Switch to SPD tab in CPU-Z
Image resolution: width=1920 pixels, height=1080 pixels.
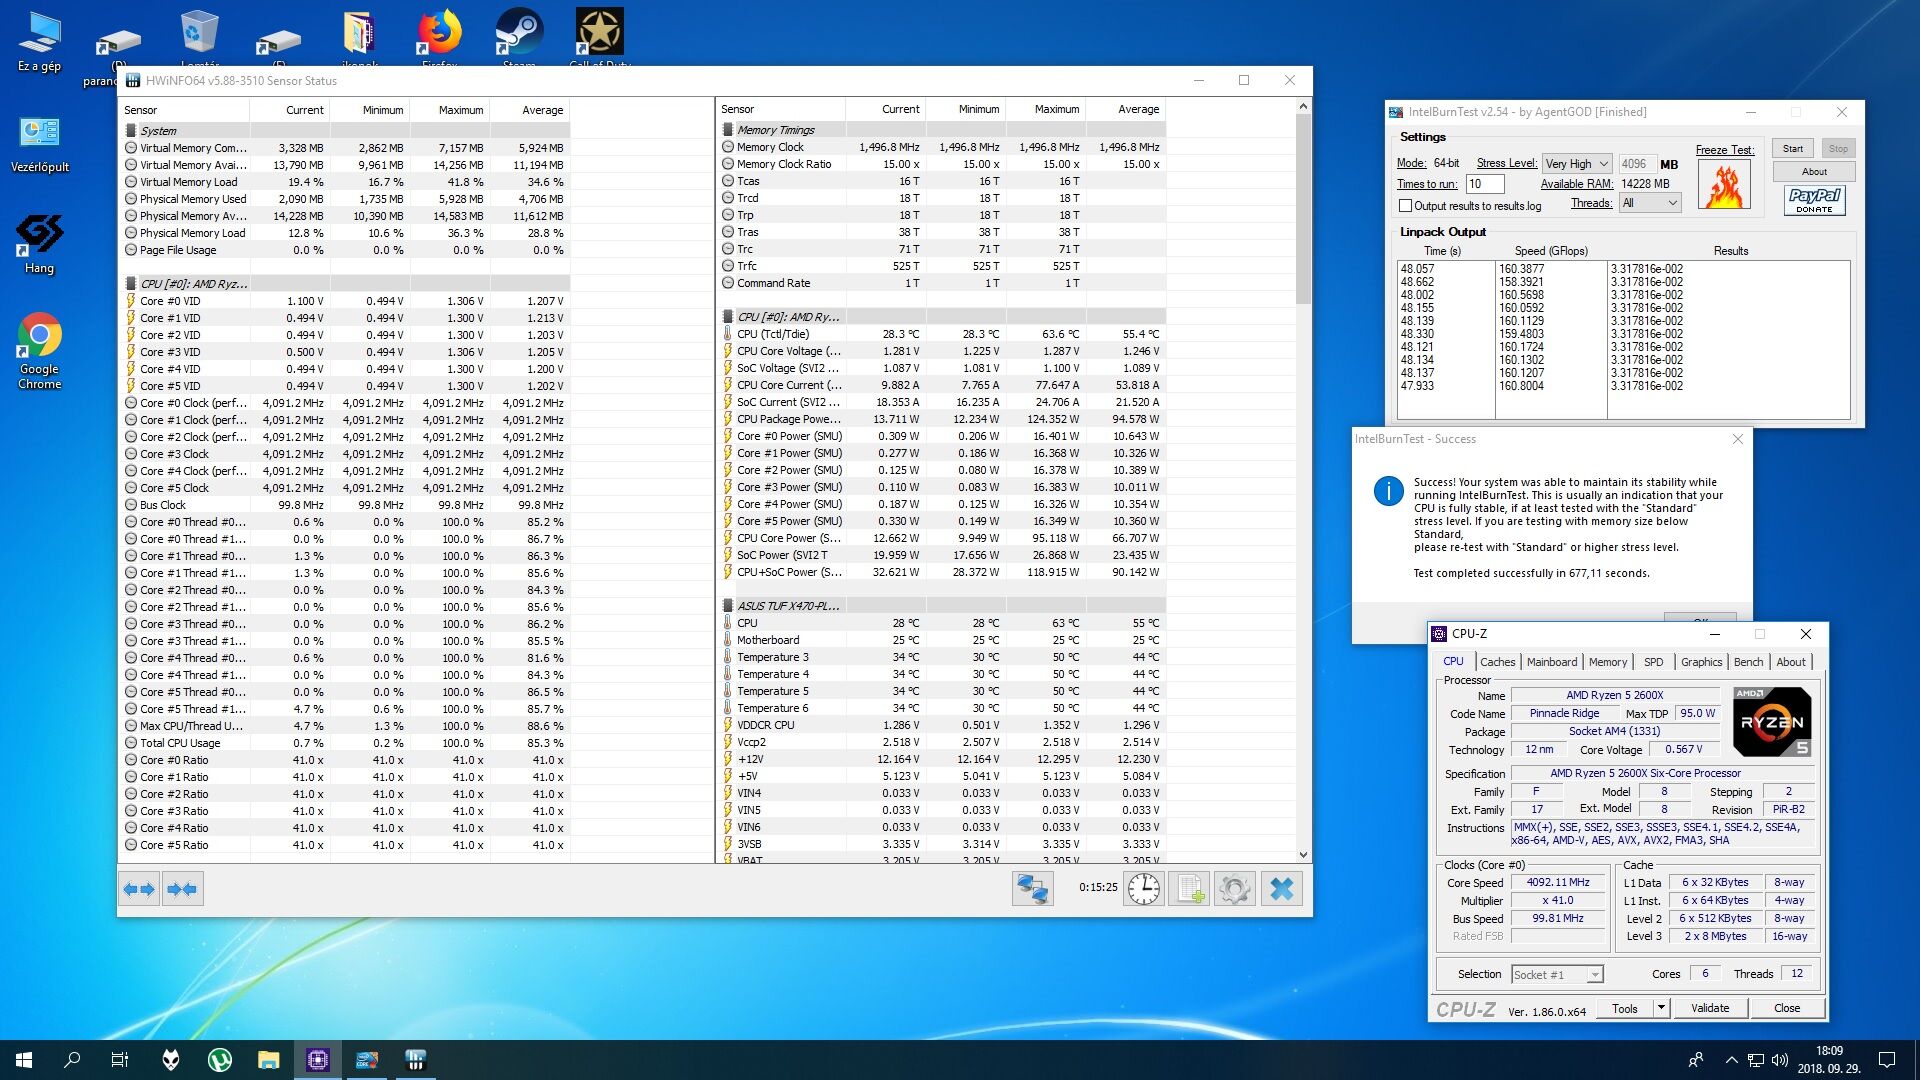coord(1653,662)
